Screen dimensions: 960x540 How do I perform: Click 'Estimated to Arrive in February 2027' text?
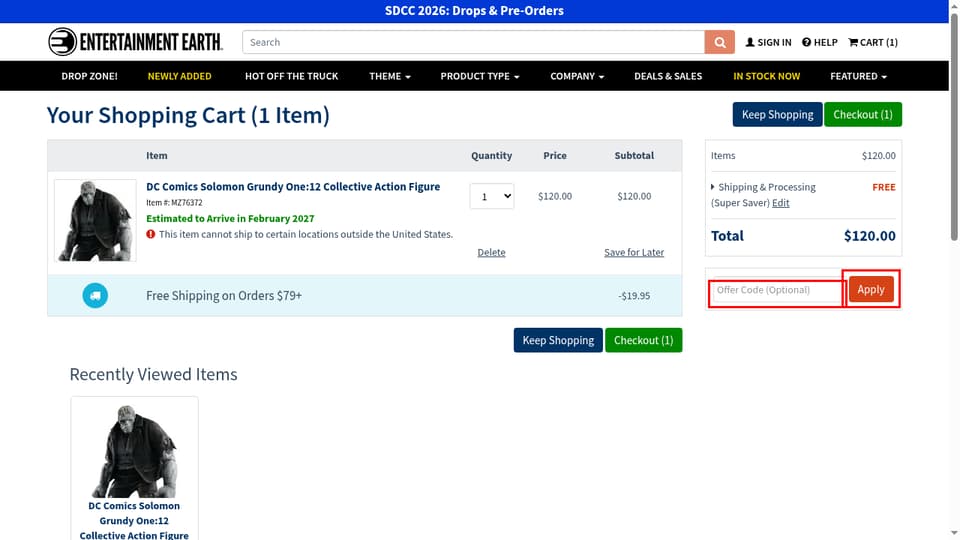(230, 219)
